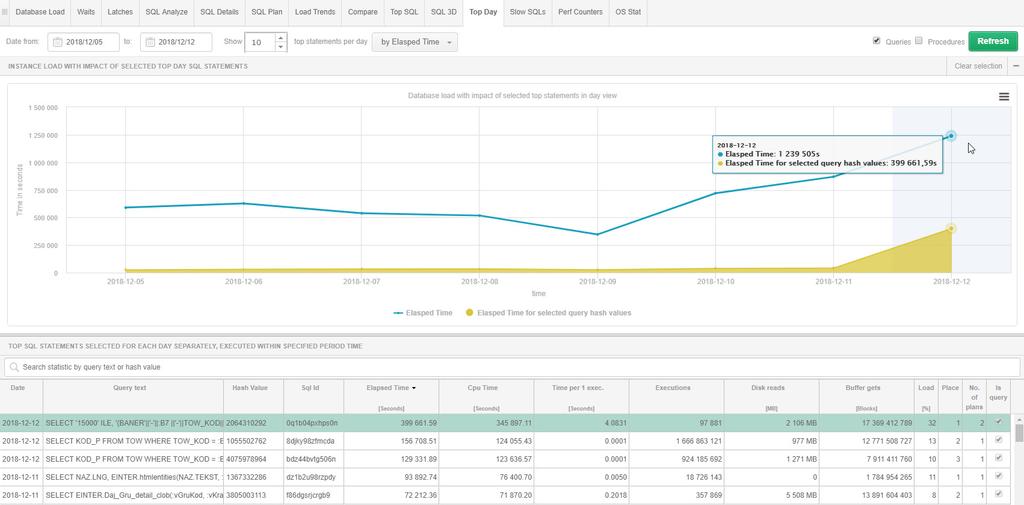Image resolution: width=1024 pixels, height=505 pixels.
Task: Switch to the Database Load tab
Action: [40, 12]
